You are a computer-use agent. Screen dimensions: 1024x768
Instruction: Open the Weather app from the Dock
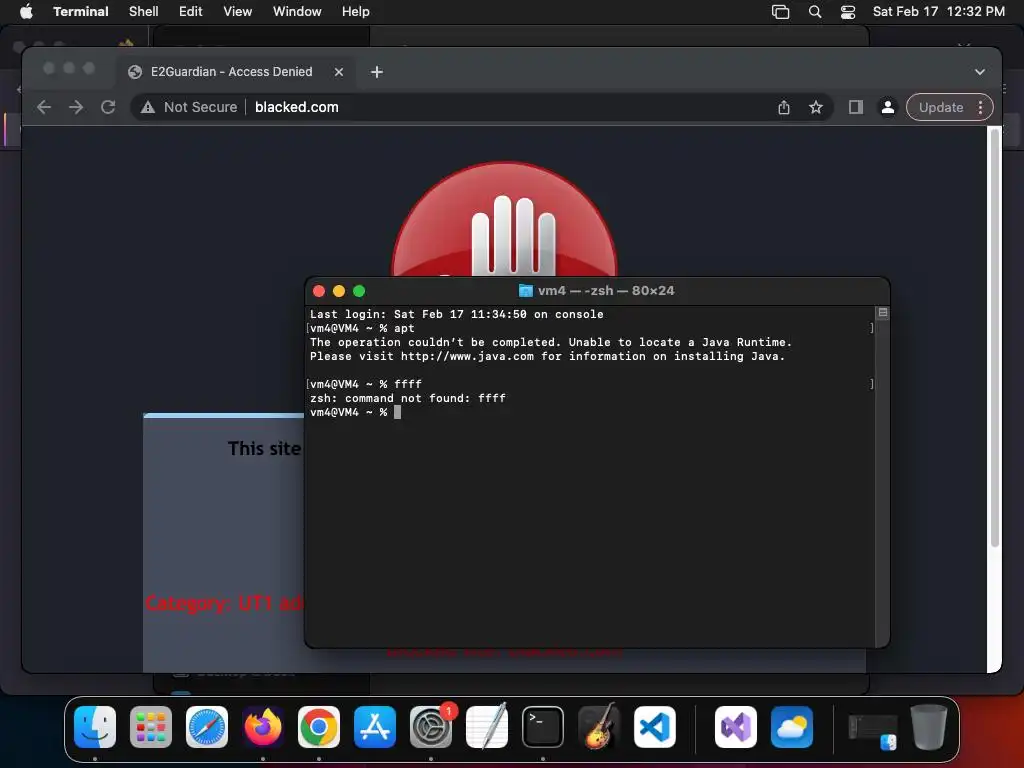792,727
